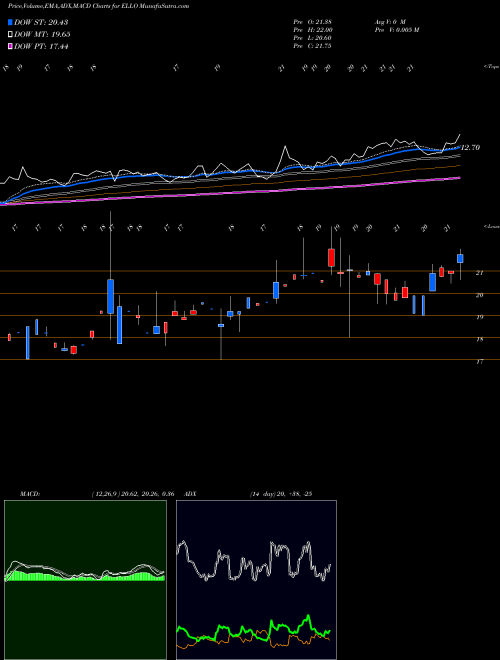Click price axis label 17
The width and height of the screenshot is (500, 660).
click(x=479, y=361)
